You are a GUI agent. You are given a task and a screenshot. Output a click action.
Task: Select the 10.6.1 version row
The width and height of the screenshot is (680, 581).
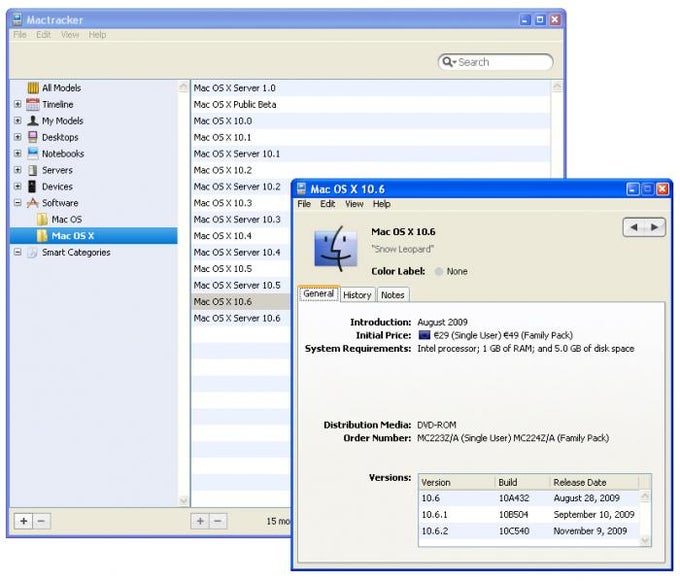[x=530, y=515]
